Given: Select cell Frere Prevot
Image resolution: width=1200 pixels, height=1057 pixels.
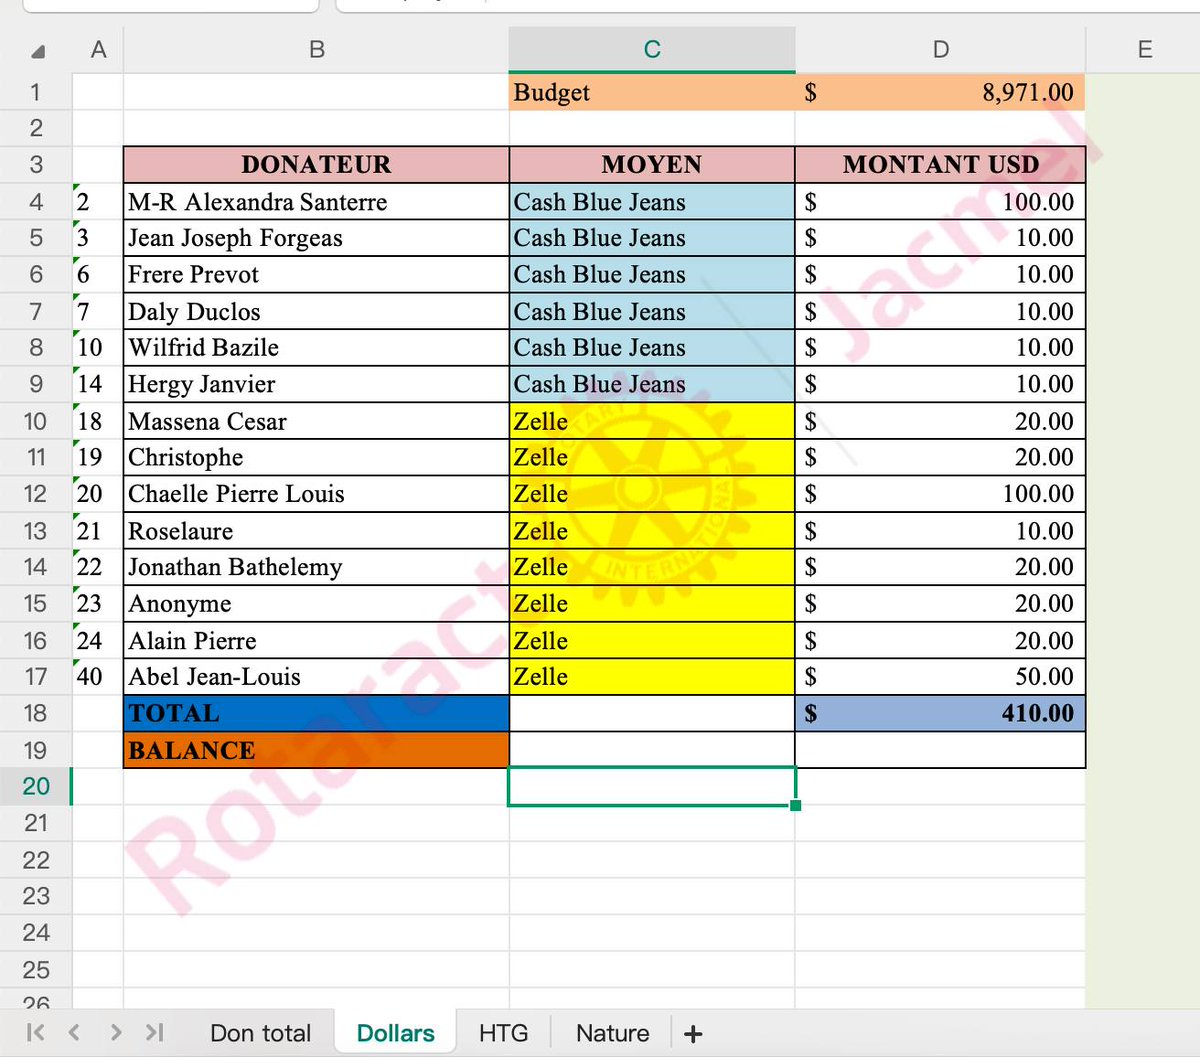Looking at the screenshot, I should (x=316, y=275).
